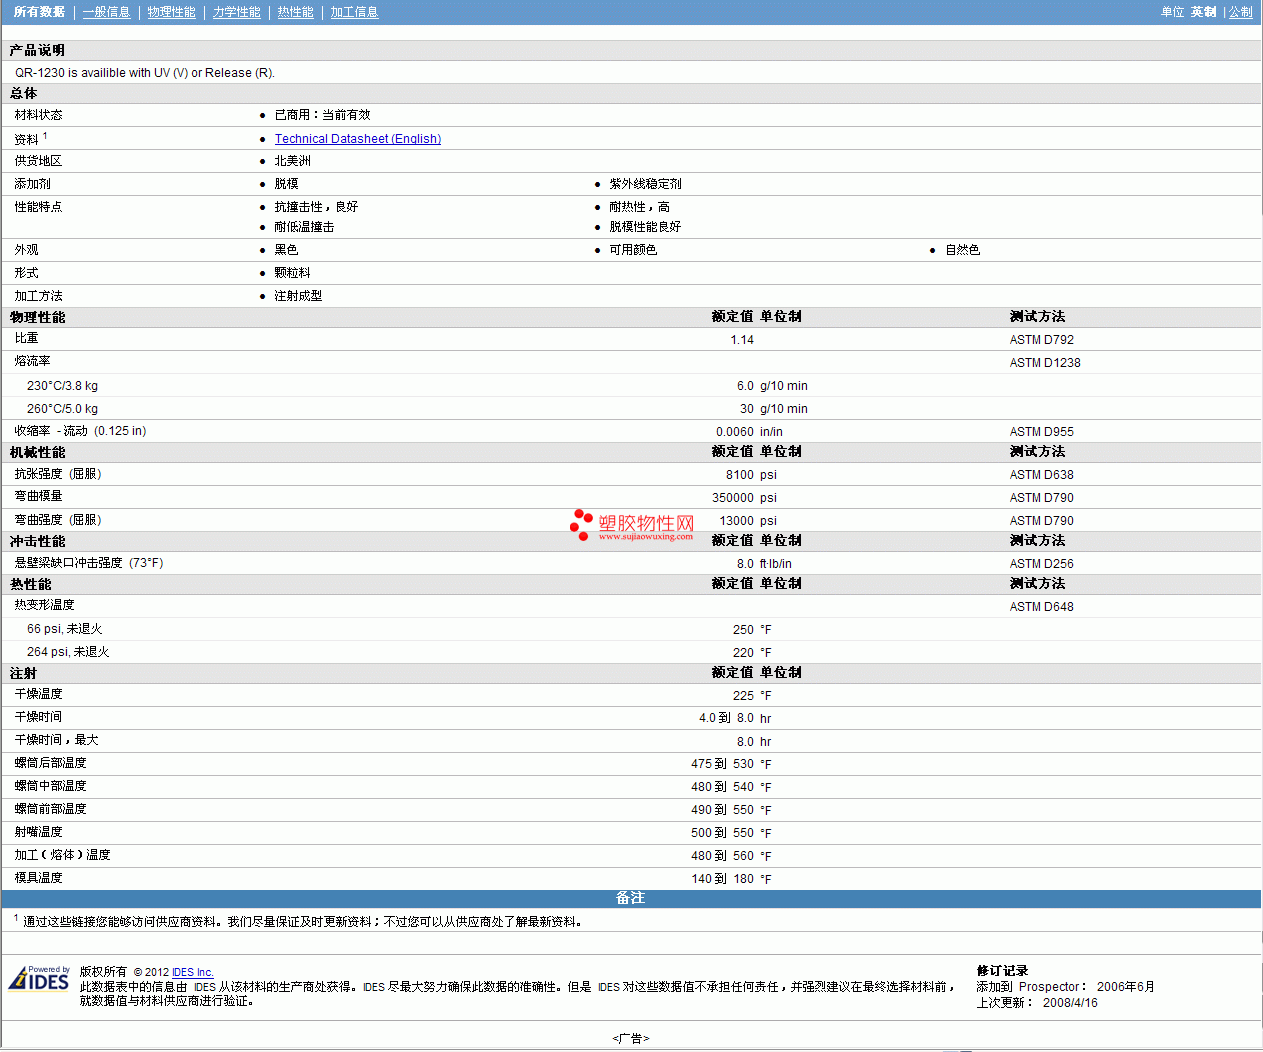Select the 所有数据 tab
The image size is (1263, 1052).
pos(39,12)
